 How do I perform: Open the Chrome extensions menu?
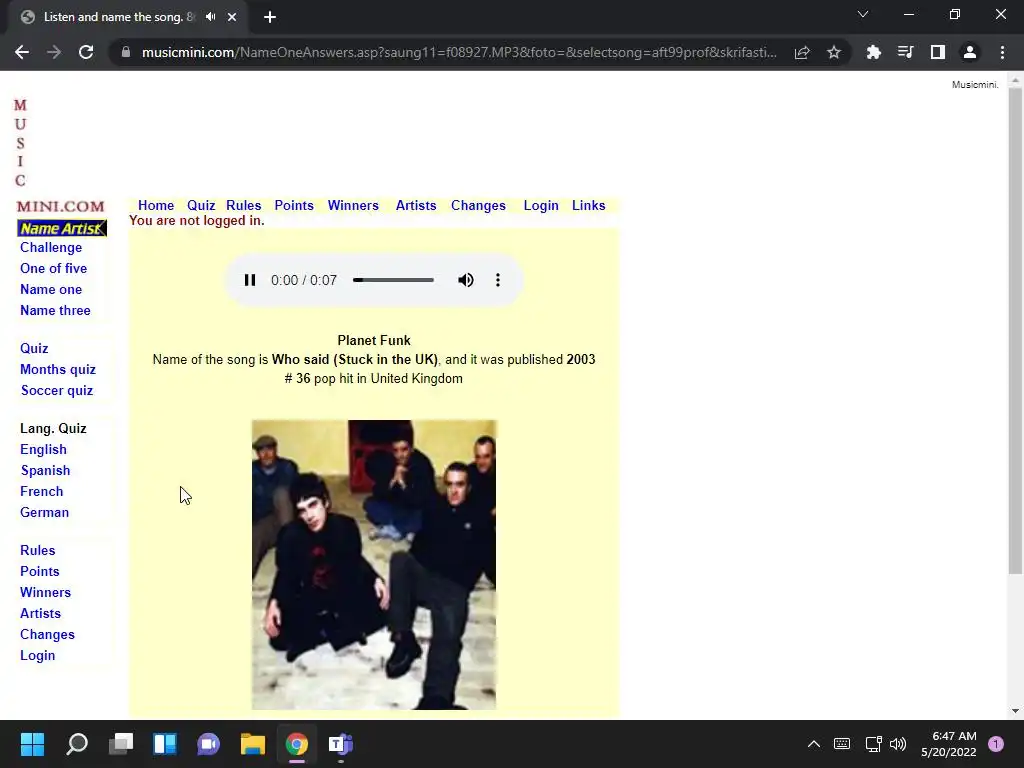(x=873, y=52)
